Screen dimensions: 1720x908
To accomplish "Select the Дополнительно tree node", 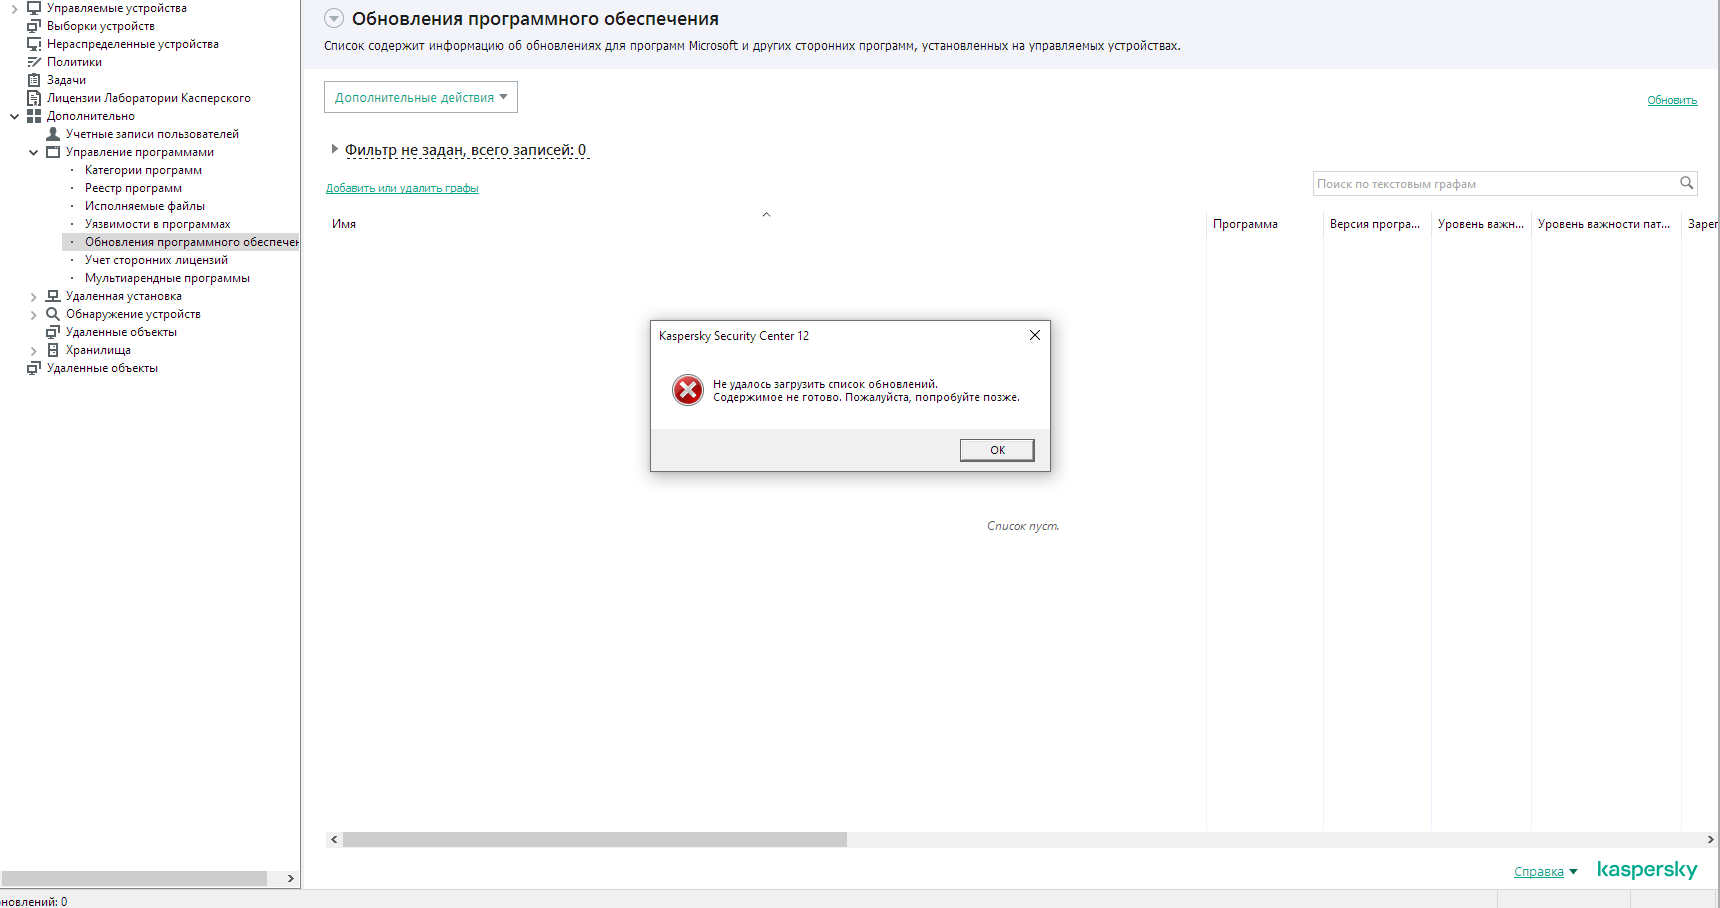I will [90, 116].
